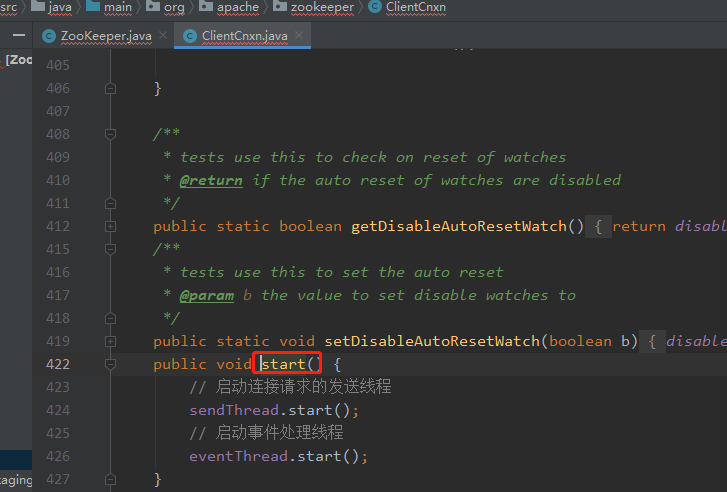Click the org breadcrumb folder icon
The height and width of the screenshot is (492, 727).
tap(153, 6)
